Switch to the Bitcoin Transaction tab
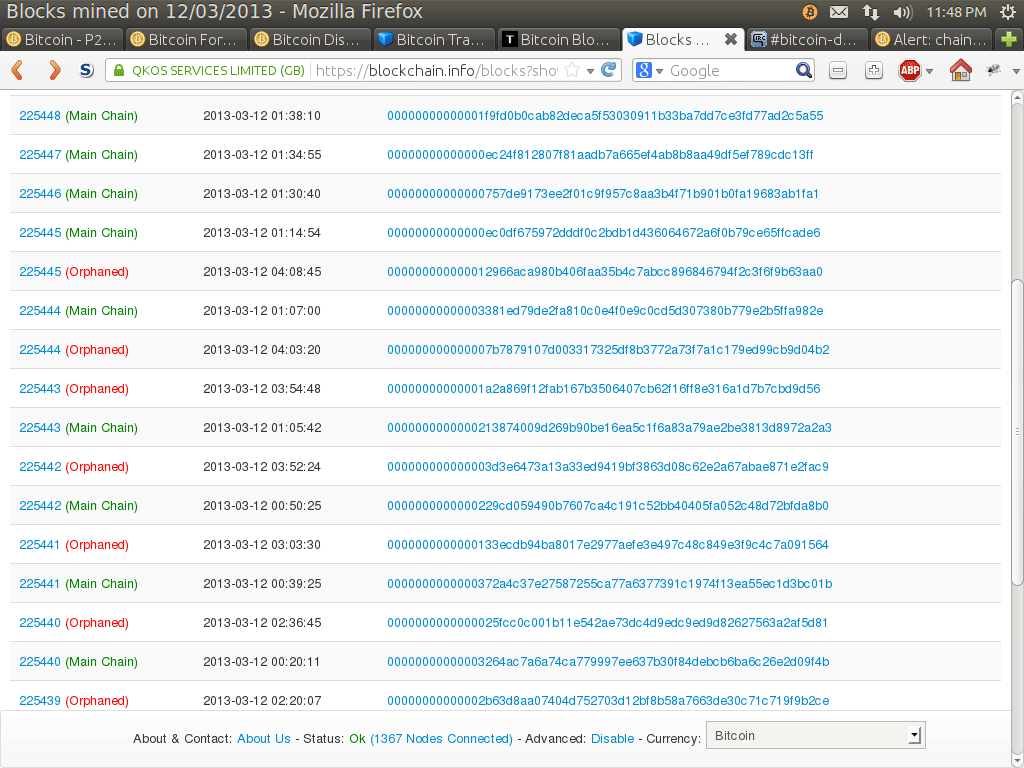Screen dimensions: 1024x768 pyautogui.click(x=434, y=39)
